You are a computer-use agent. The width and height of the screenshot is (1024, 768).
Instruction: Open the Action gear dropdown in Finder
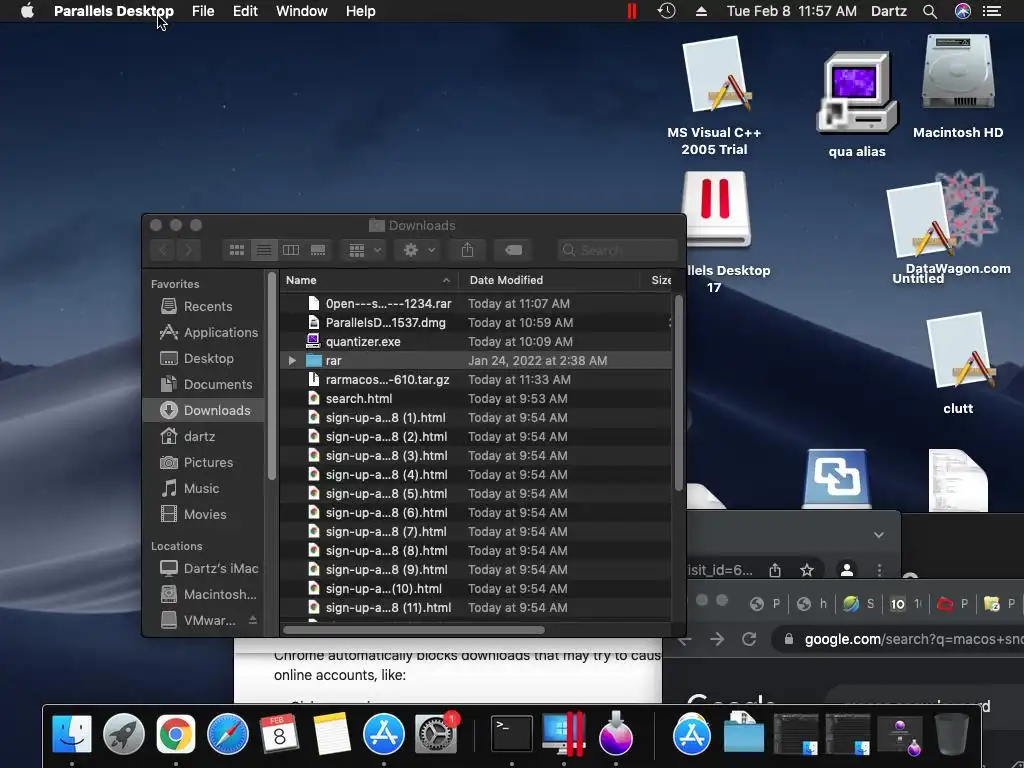coord(419,250)
